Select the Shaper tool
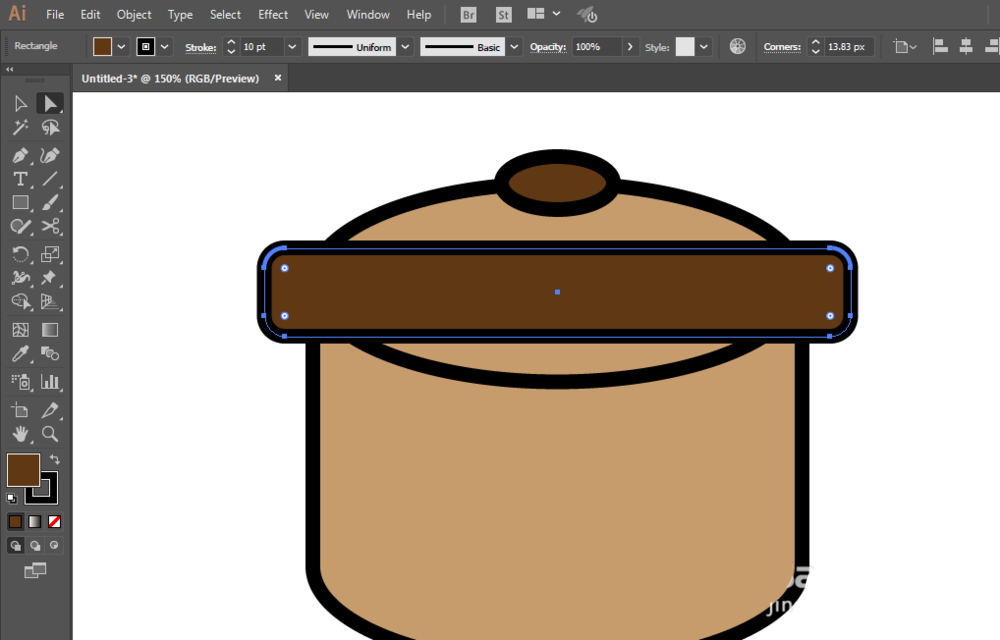The height and width of the screenshot is (640, 1000). pos(20,226)
